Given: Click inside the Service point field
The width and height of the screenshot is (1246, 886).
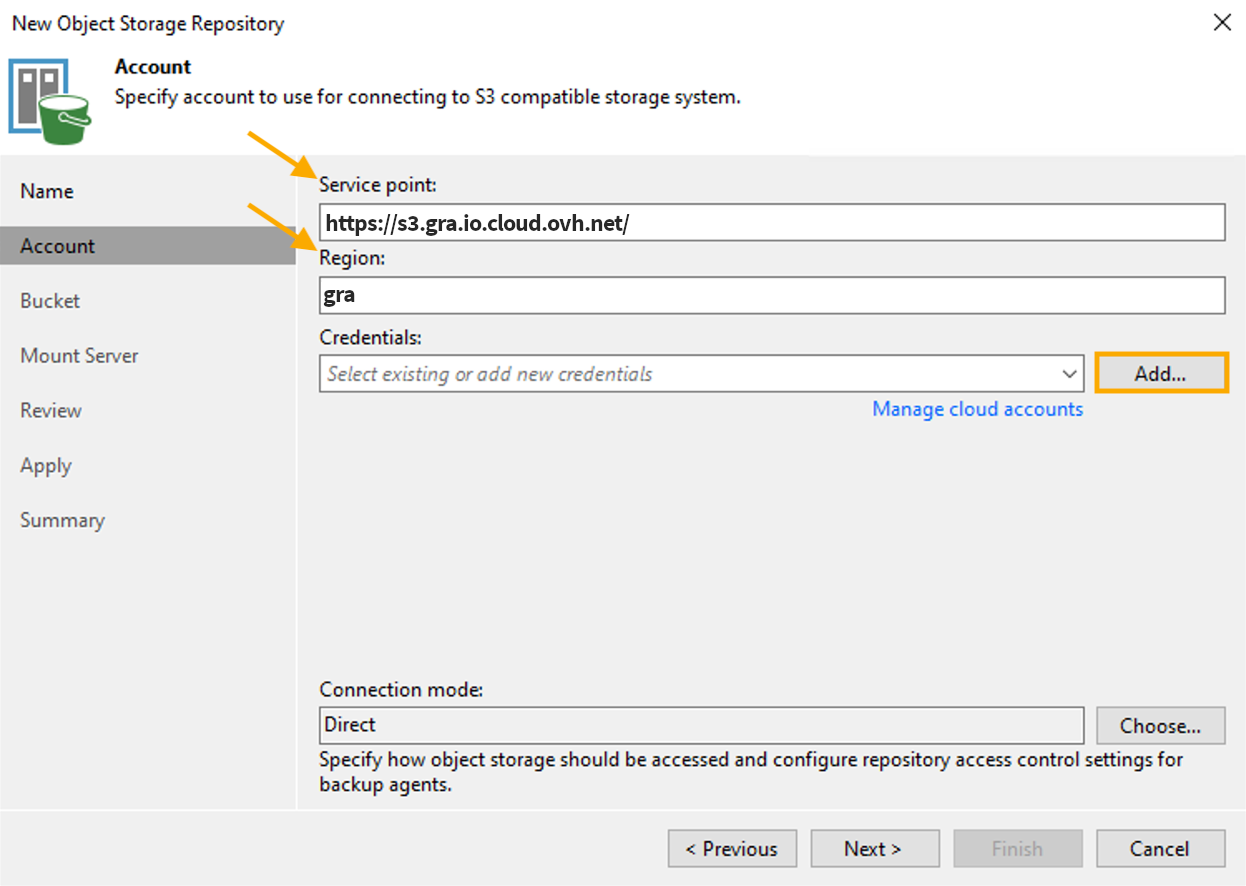Looking at the screenshot, I should (772, 222).
